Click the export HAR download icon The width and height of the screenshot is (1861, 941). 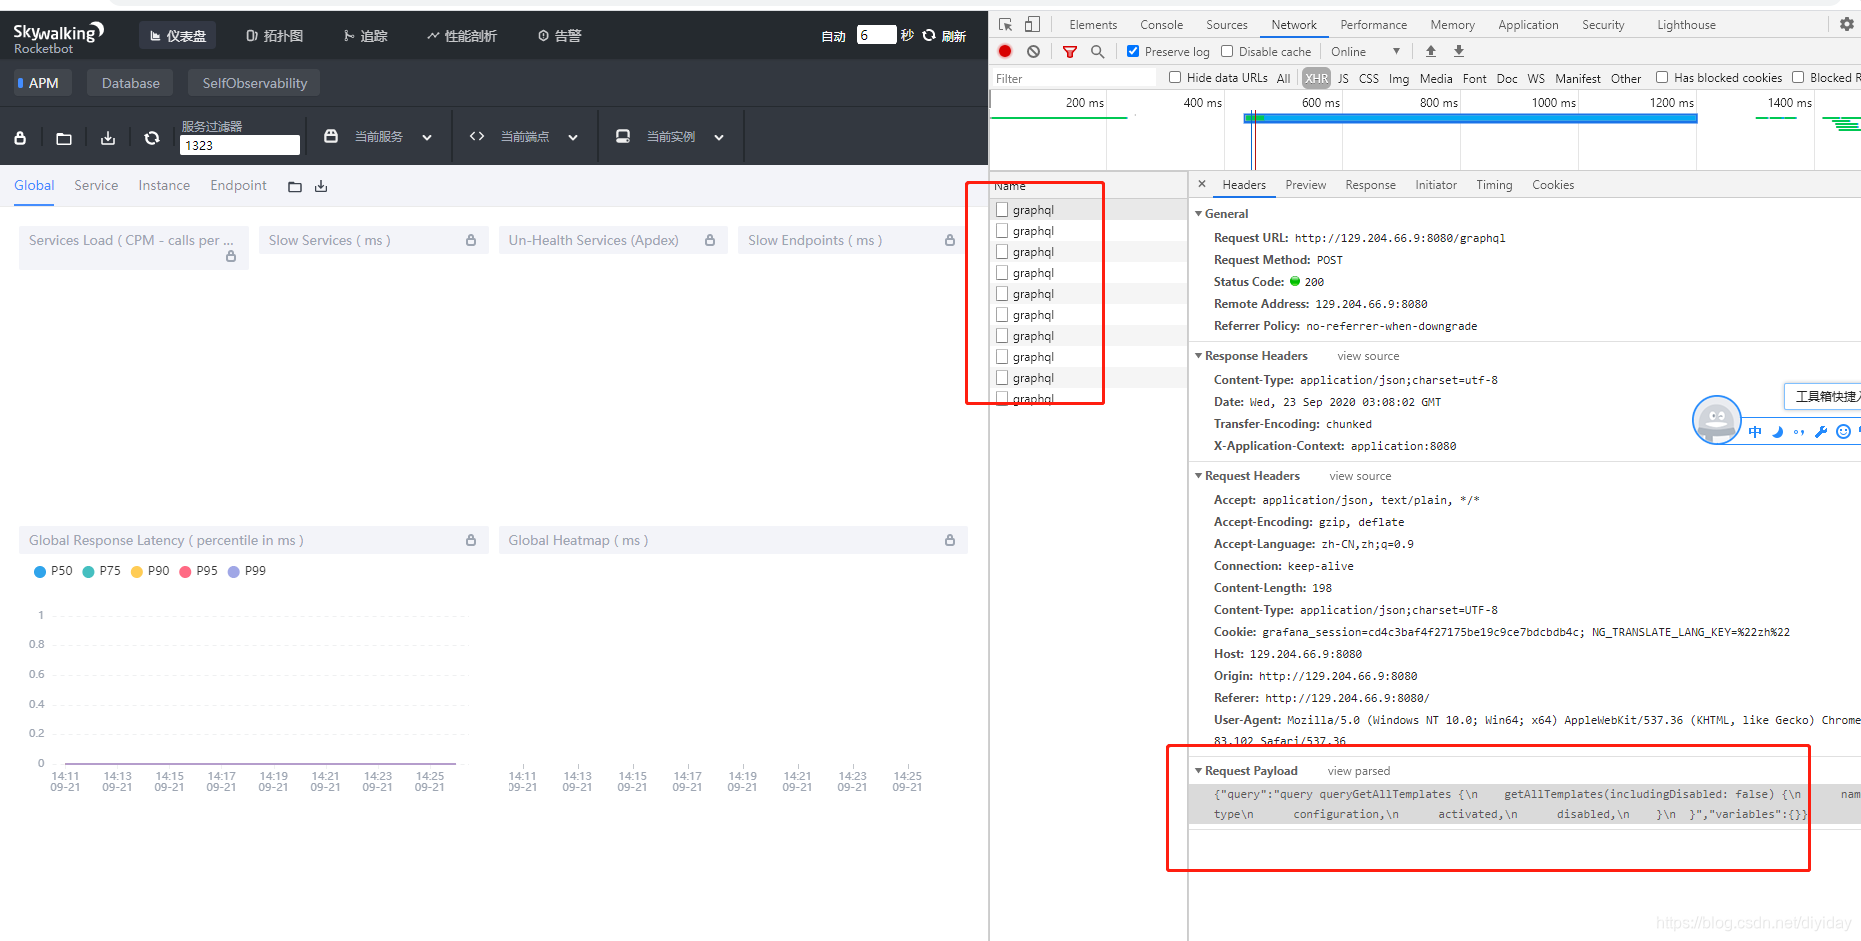(1459, 51)
